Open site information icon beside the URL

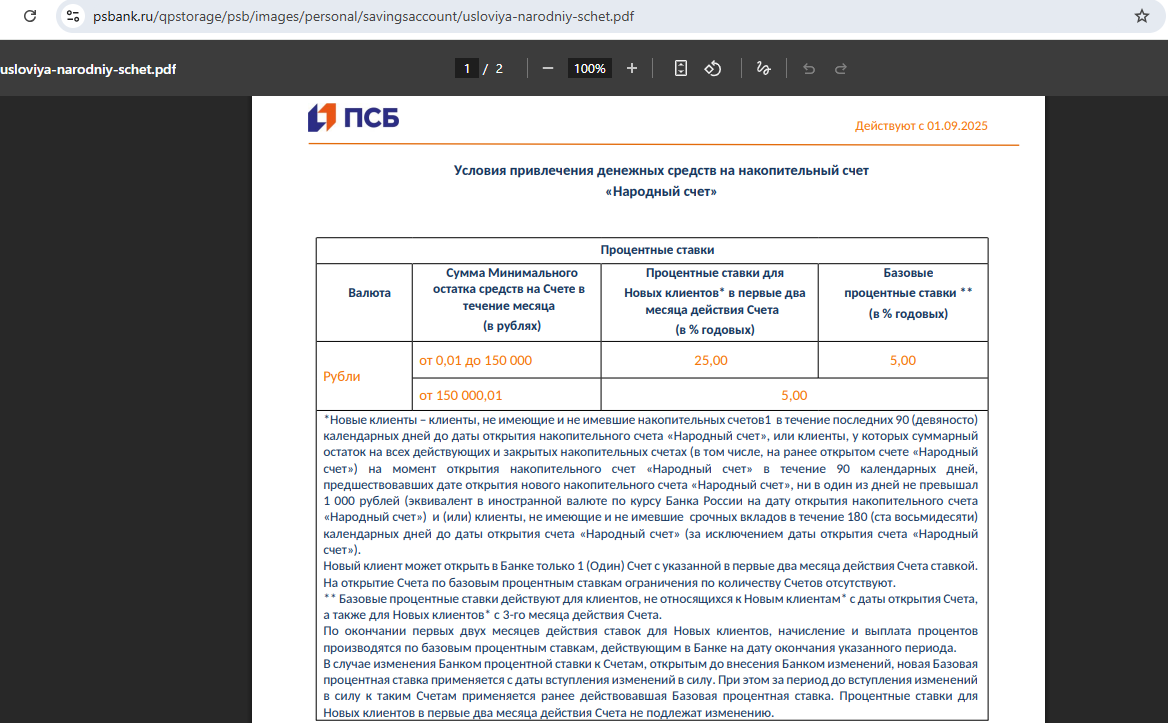point(72,16)
